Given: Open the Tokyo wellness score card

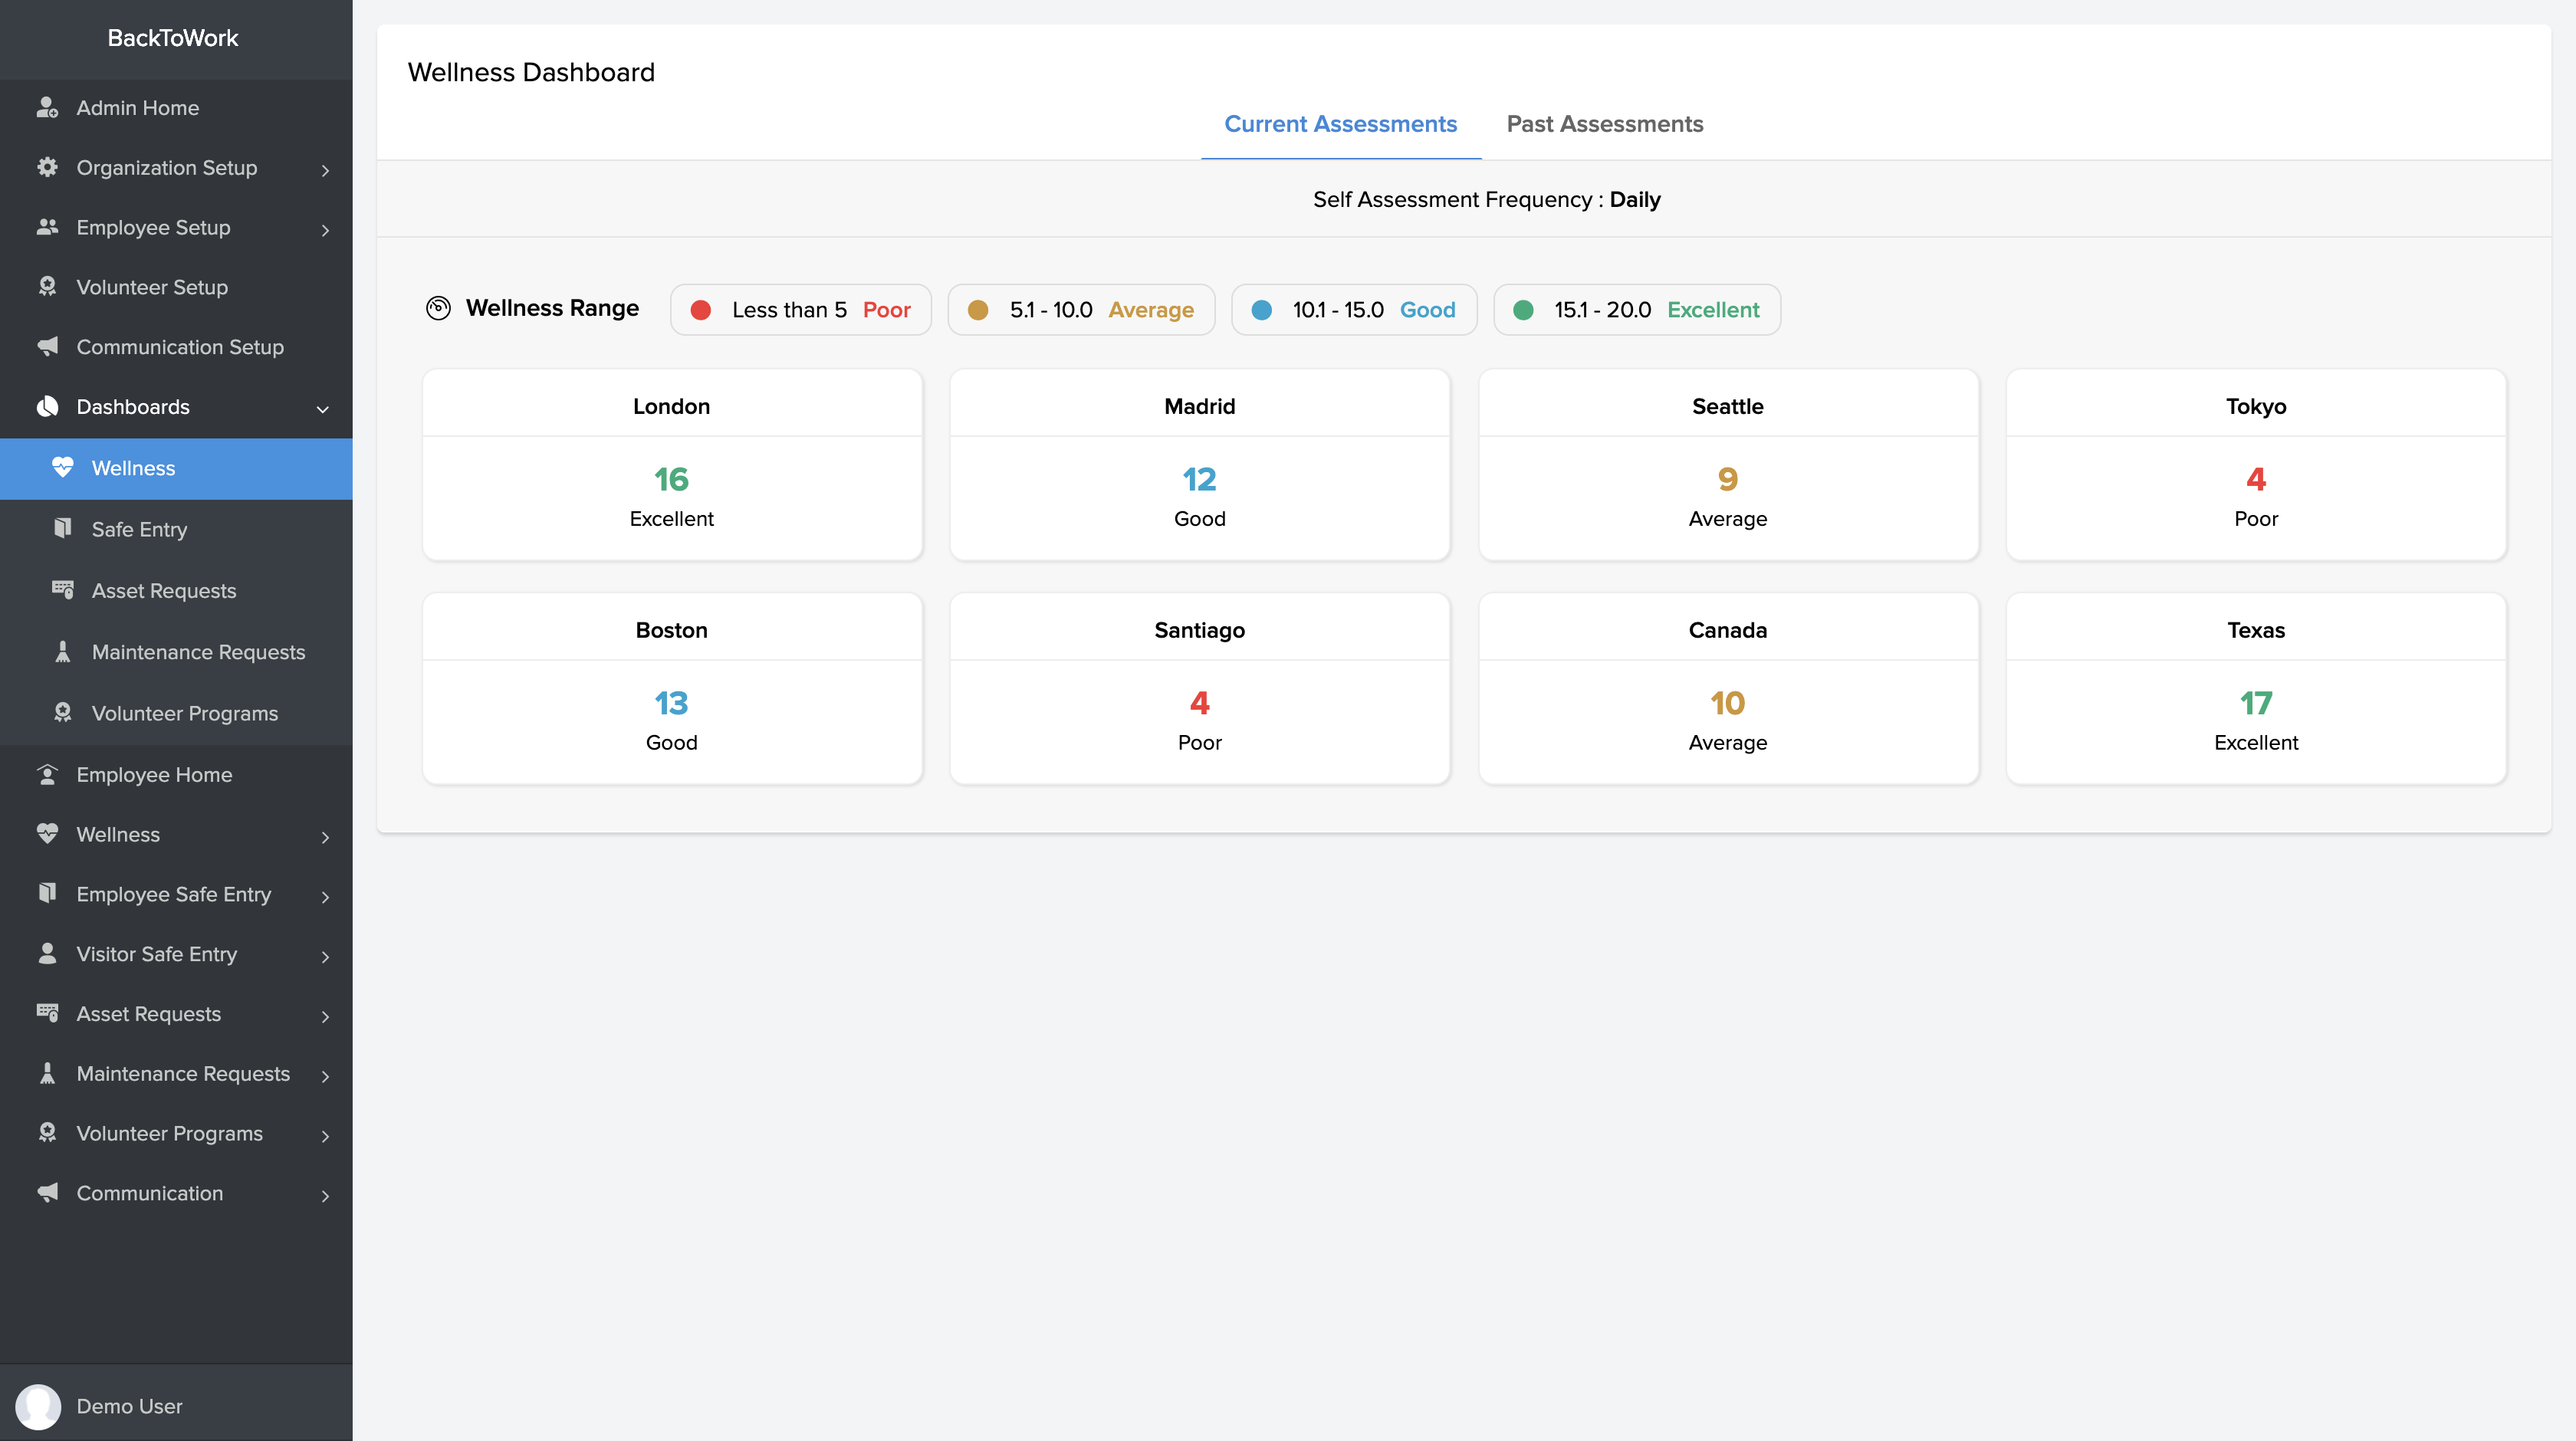Looking at the screenshot, I should coord(2255,465).
